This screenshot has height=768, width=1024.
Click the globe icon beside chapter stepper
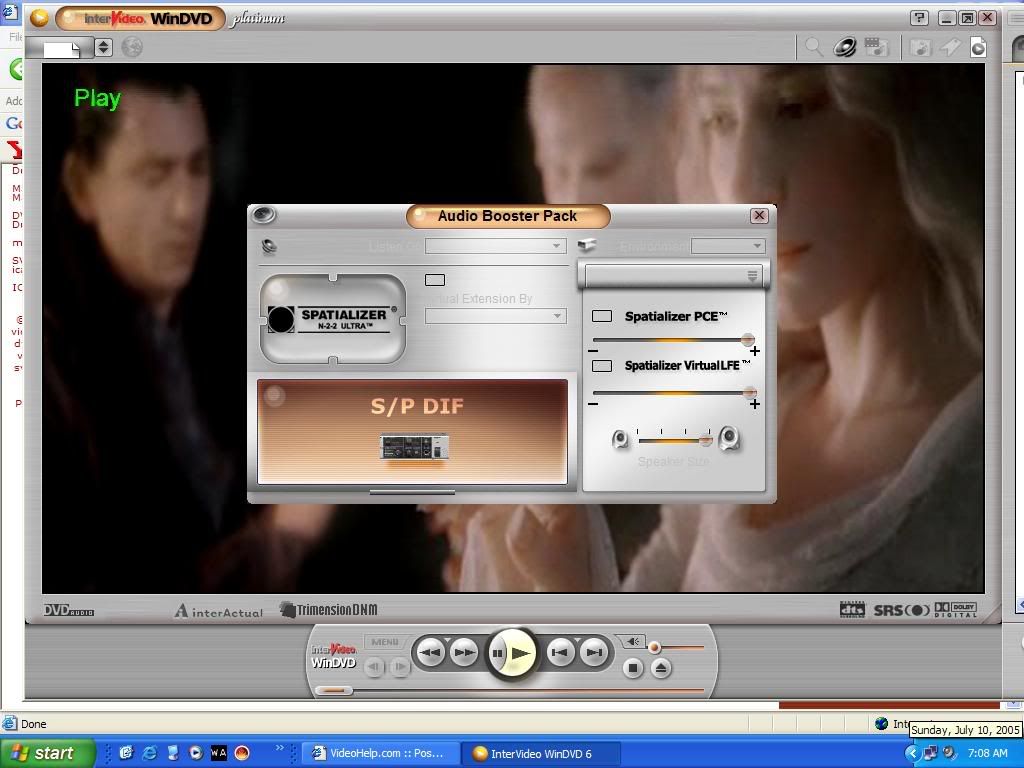click(132, 47)
